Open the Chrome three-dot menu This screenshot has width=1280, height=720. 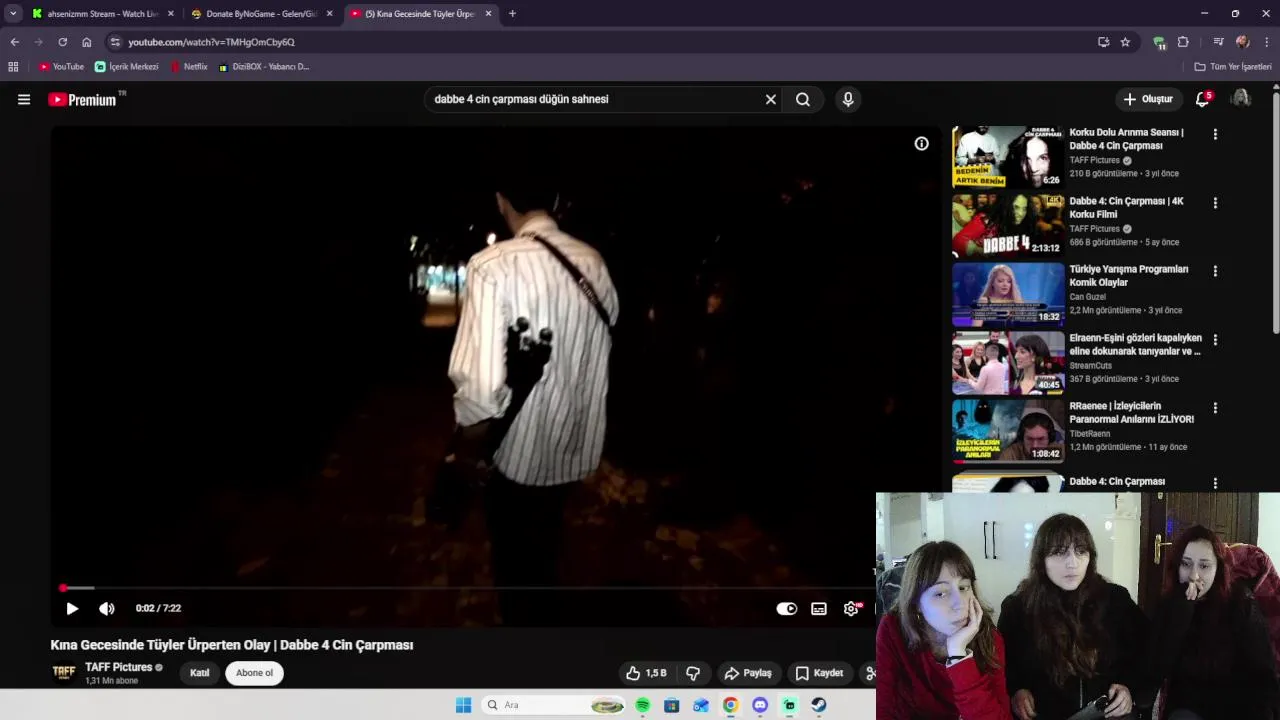(x=1267, y=42)
